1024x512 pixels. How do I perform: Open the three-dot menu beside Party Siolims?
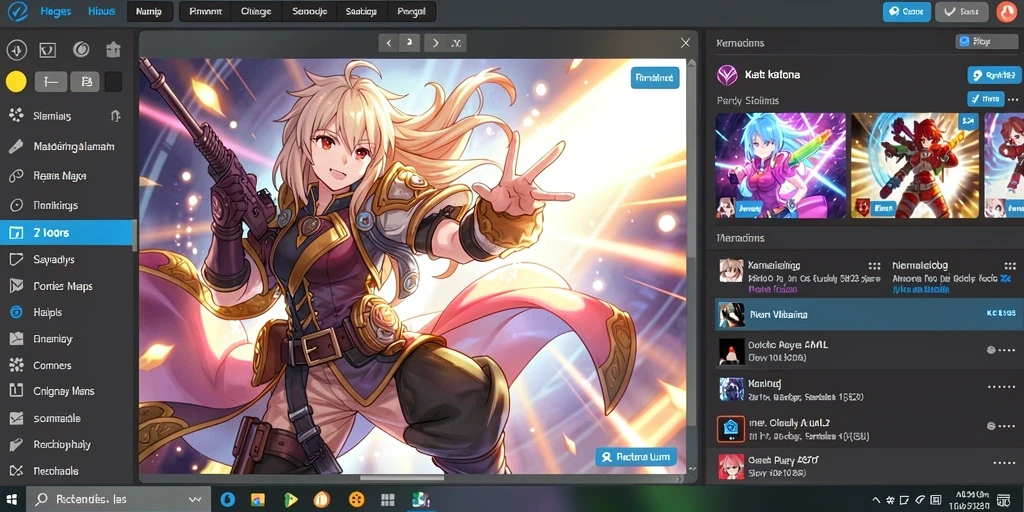1013,100
